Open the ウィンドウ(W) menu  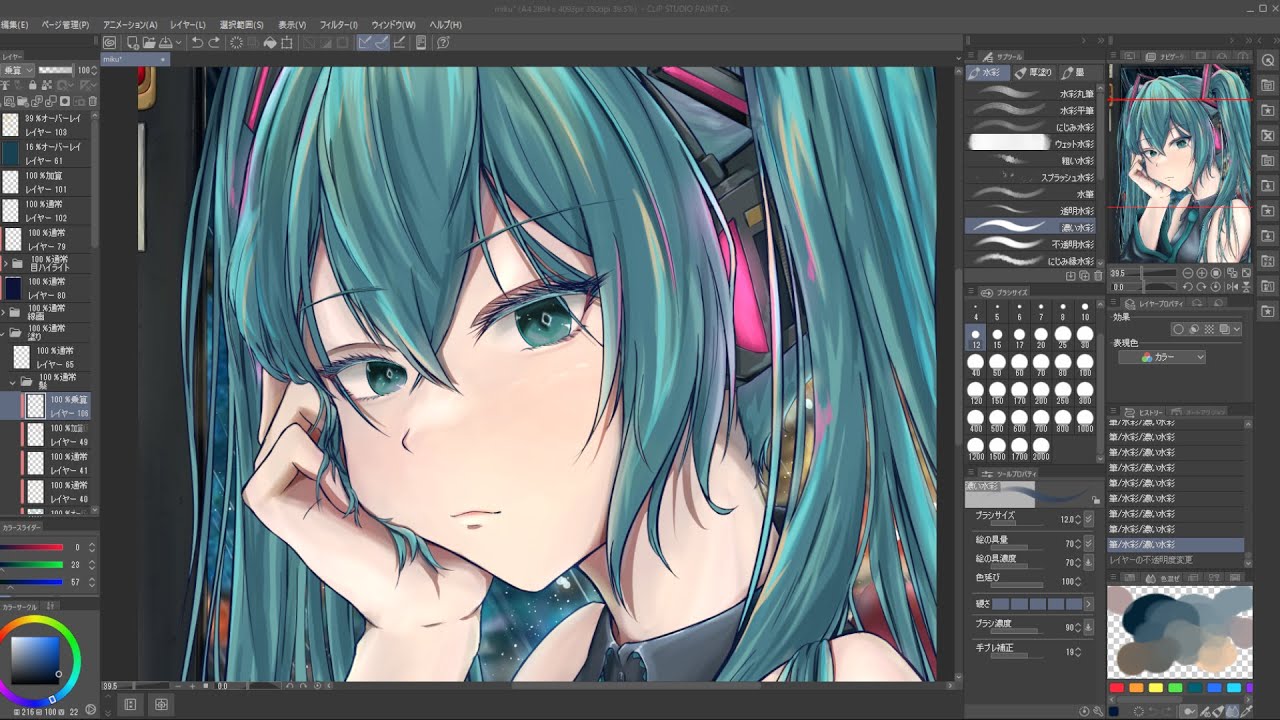(394, 24)
